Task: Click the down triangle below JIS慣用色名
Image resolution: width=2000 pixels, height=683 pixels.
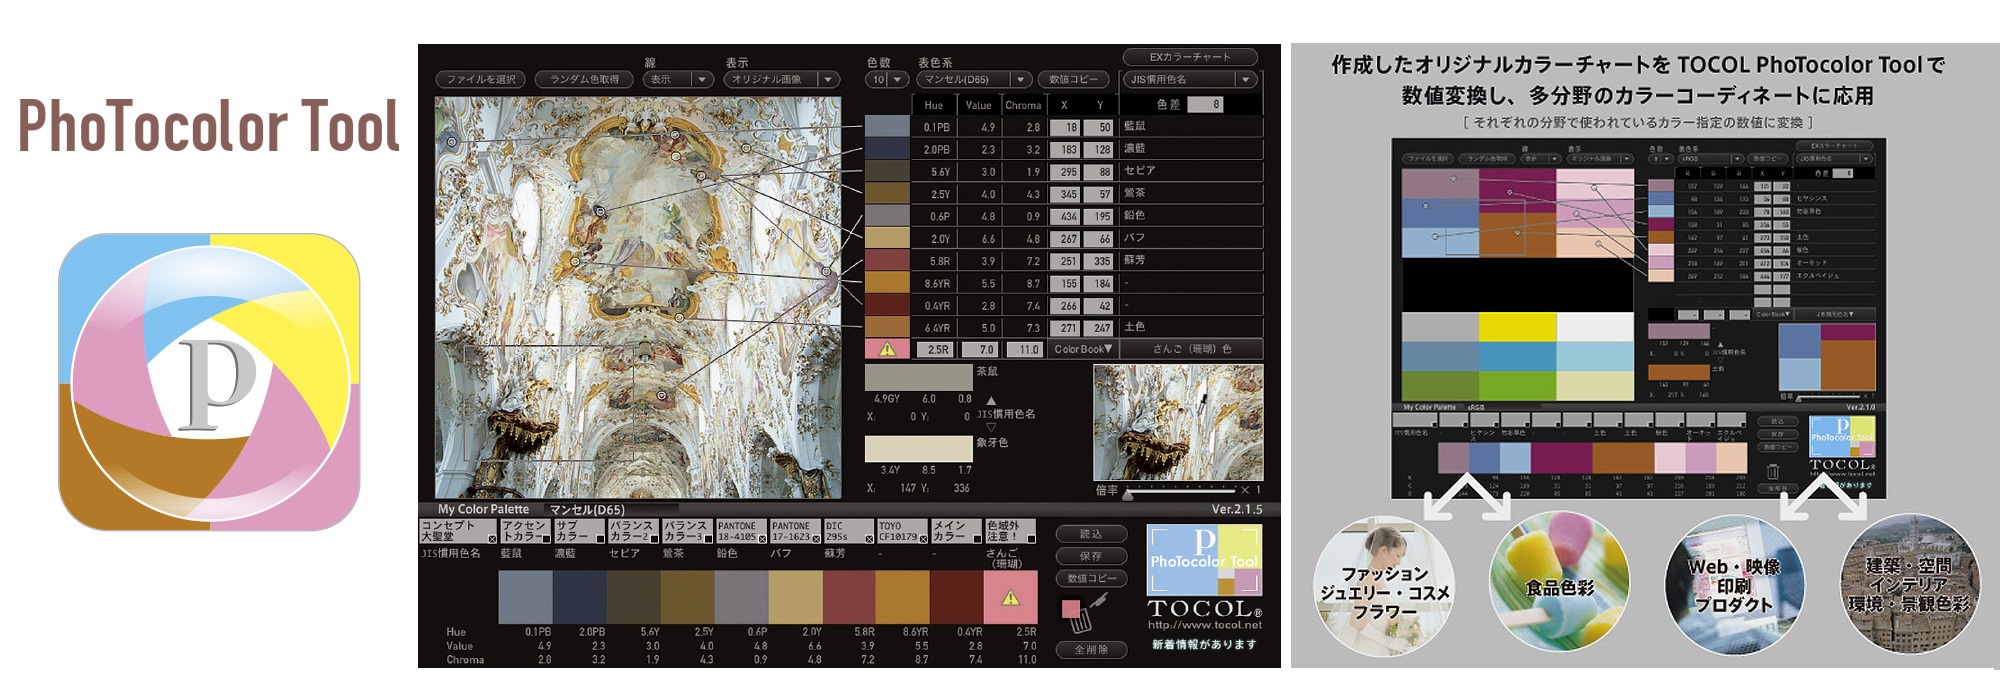Action: click(991, 427)
